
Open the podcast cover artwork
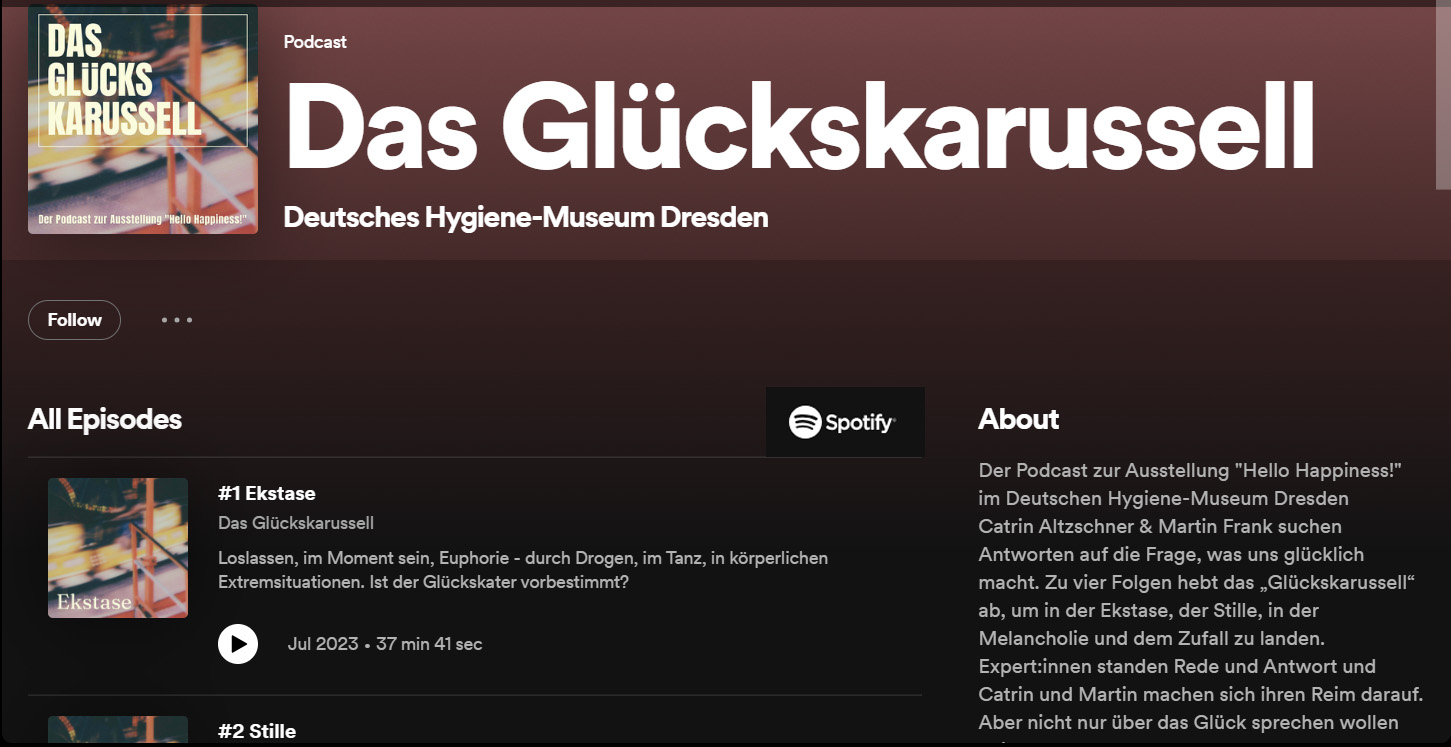tap(143, 119)
